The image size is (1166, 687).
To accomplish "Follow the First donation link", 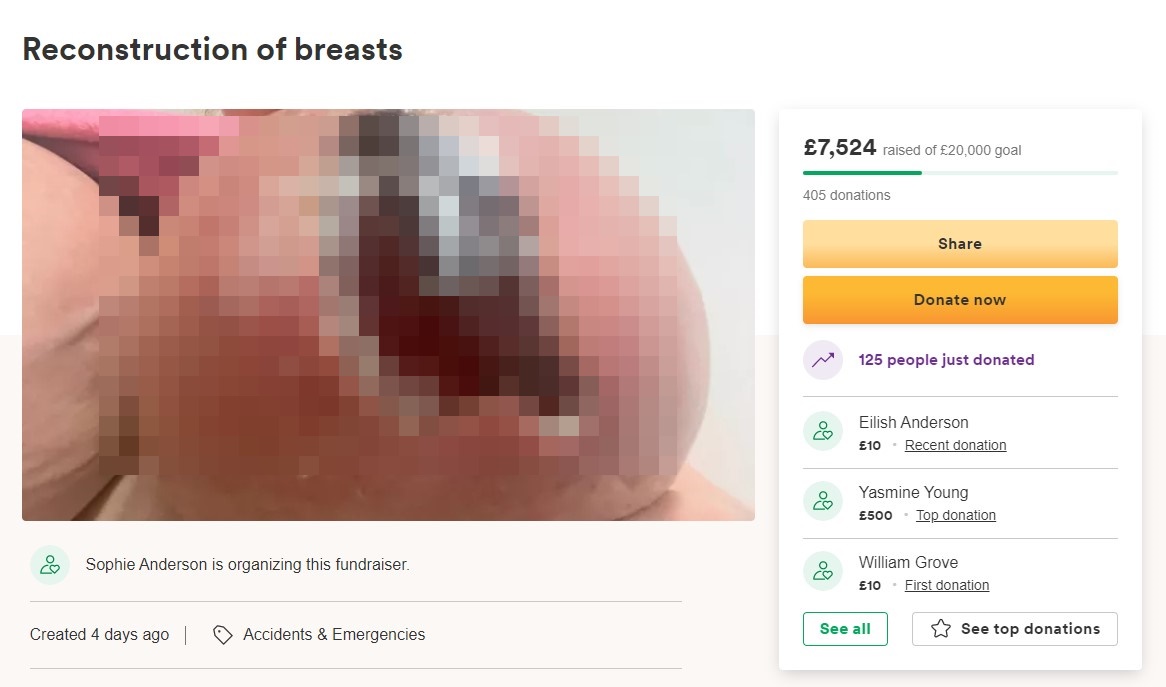I will tap(946, 586).
